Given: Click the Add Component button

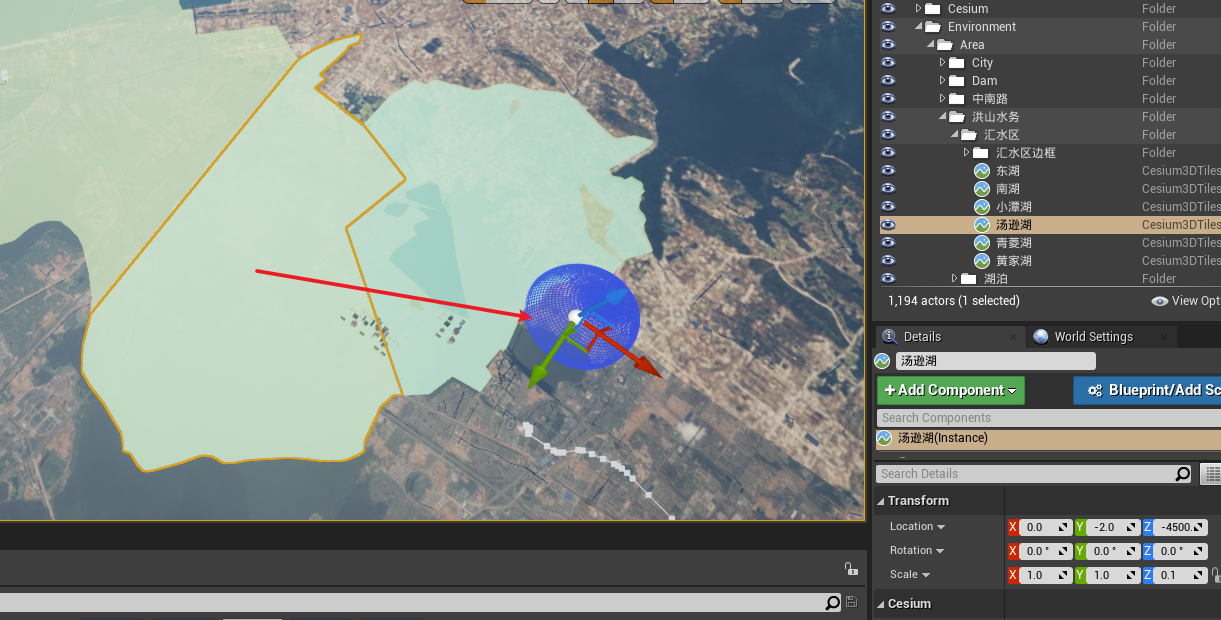Looking at the screenshot, I should [950, 390].
